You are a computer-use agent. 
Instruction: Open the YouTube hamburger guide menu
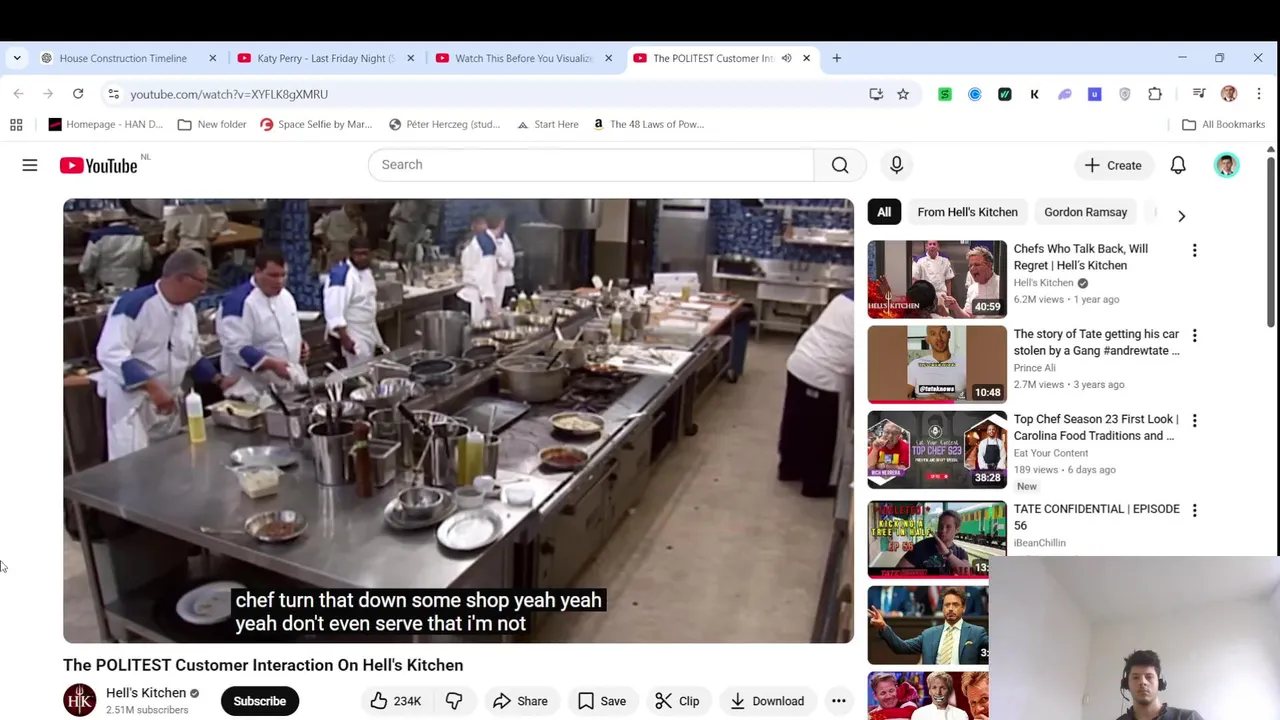(x=30, y=165)
